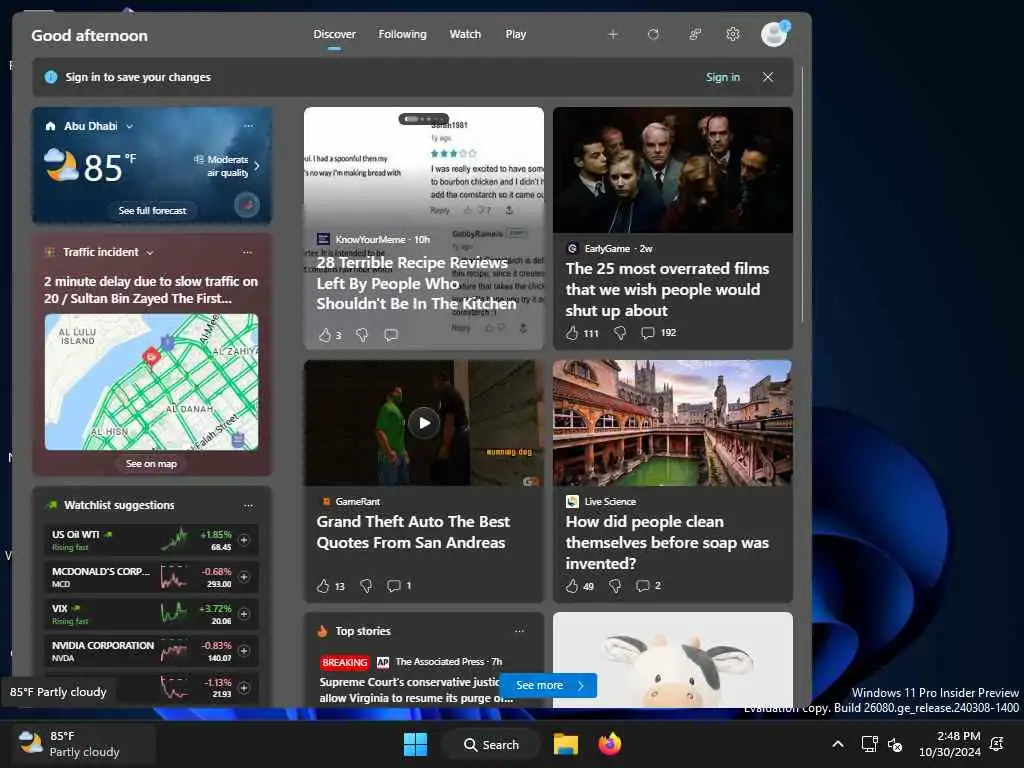1024x768 pixels.
Task: Open the muted volume tray icon
Action: tap(895, 744)
